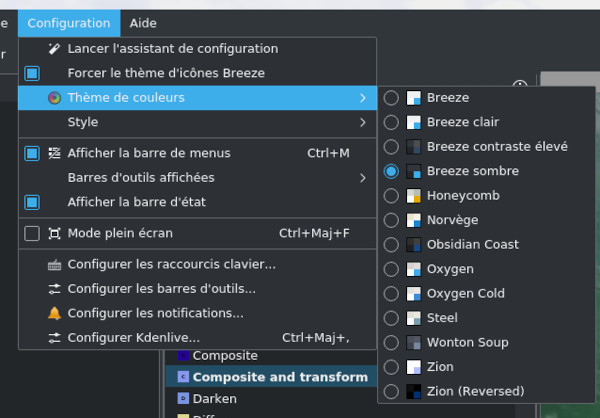This screenshot has width=600, height=418.
Task: Uncheck Afficher la barre de menus checkbox
Action: point(32,153)
